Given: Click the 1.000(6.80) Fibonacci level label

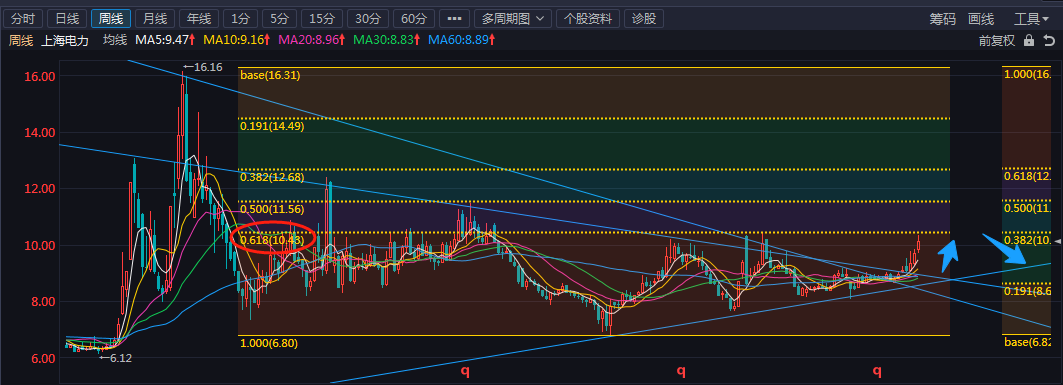Looking at the screenshot, I should (269, 343).
